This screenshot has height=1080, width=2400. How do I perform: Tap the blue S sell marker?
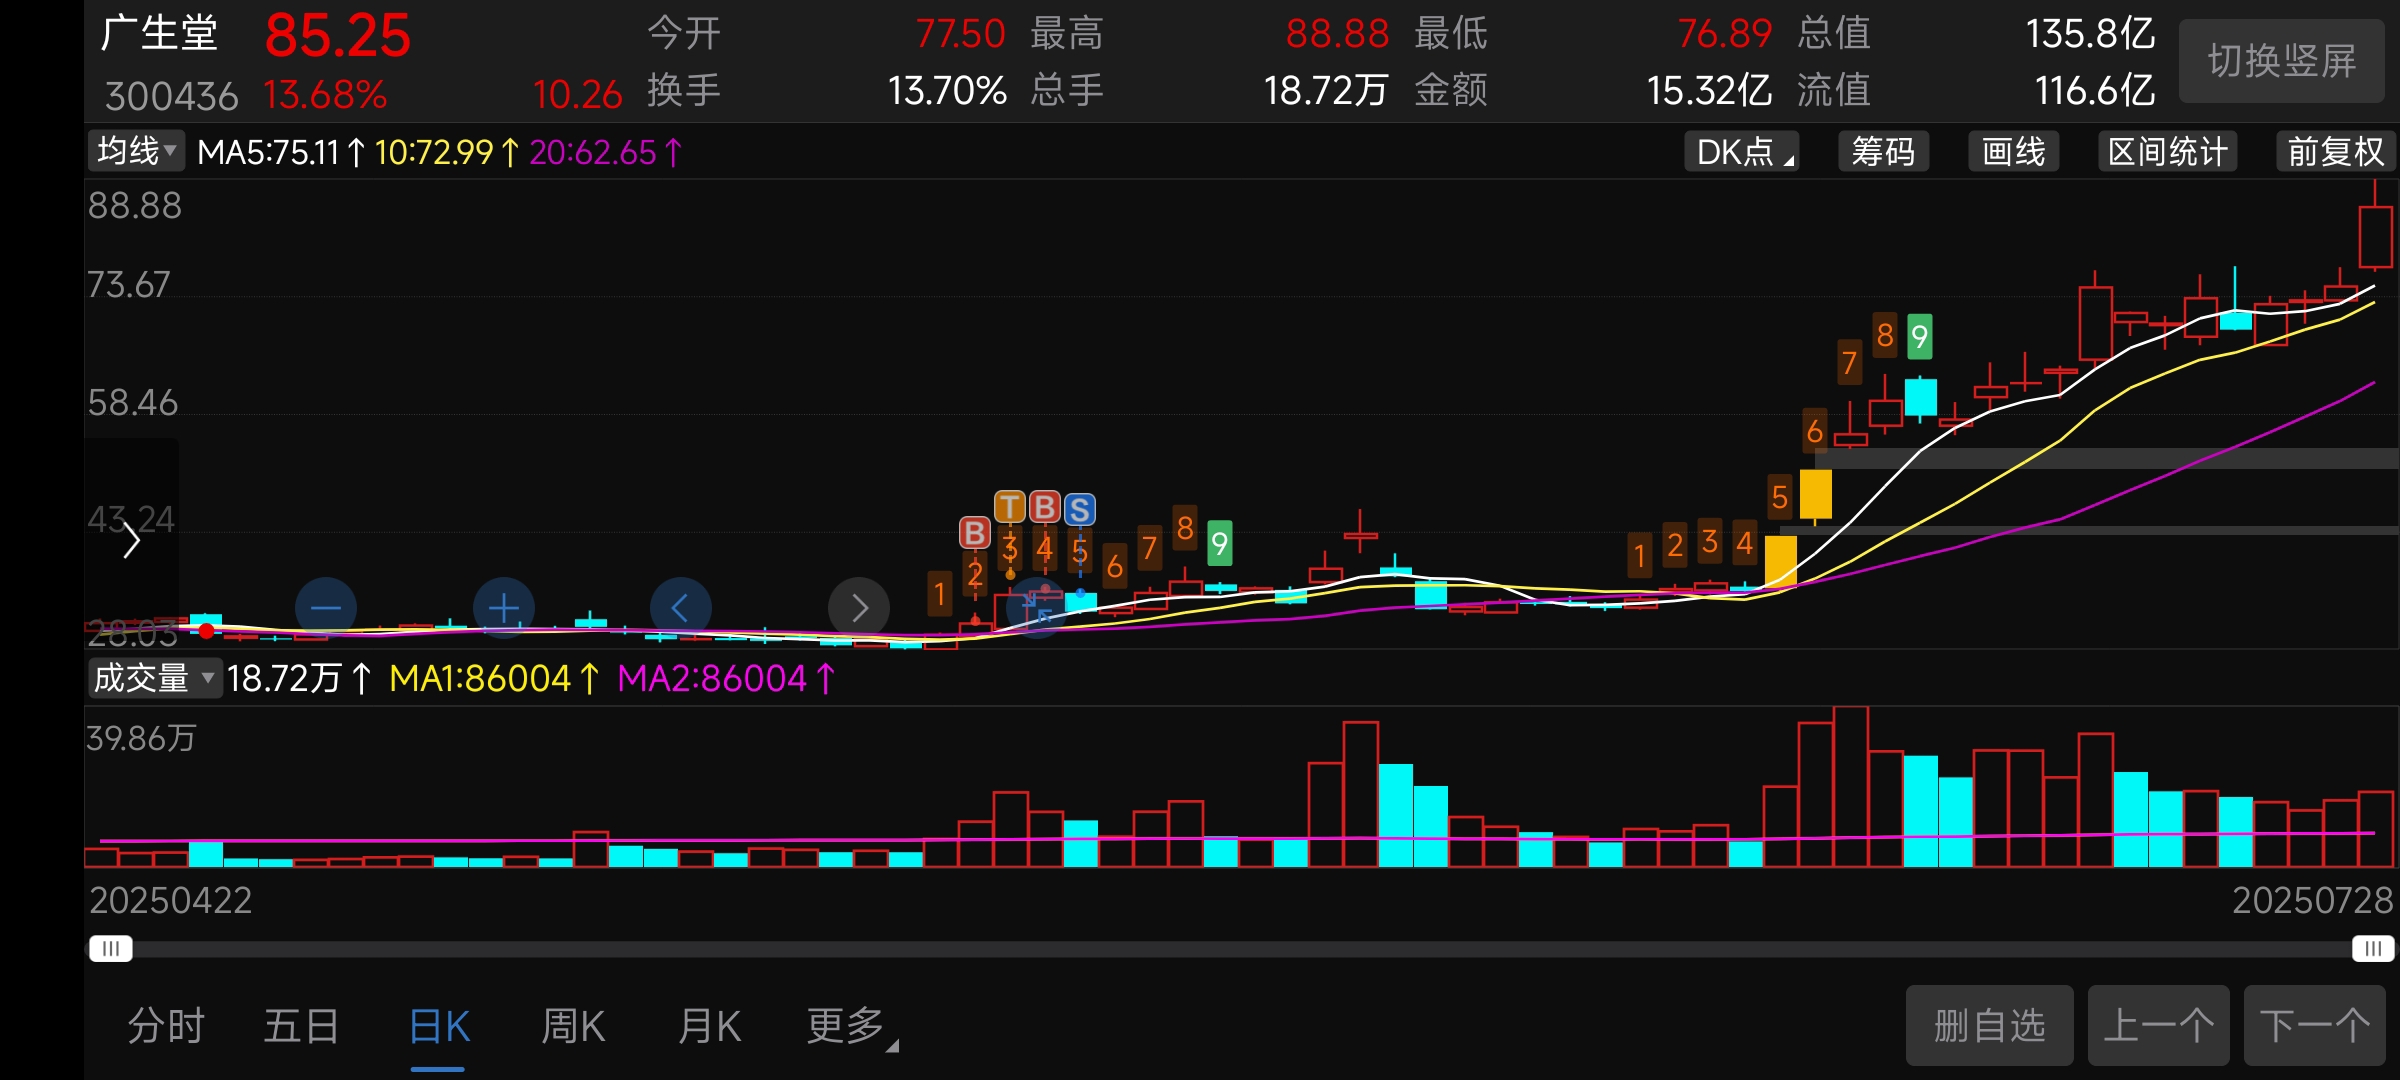coord(1079,509)
